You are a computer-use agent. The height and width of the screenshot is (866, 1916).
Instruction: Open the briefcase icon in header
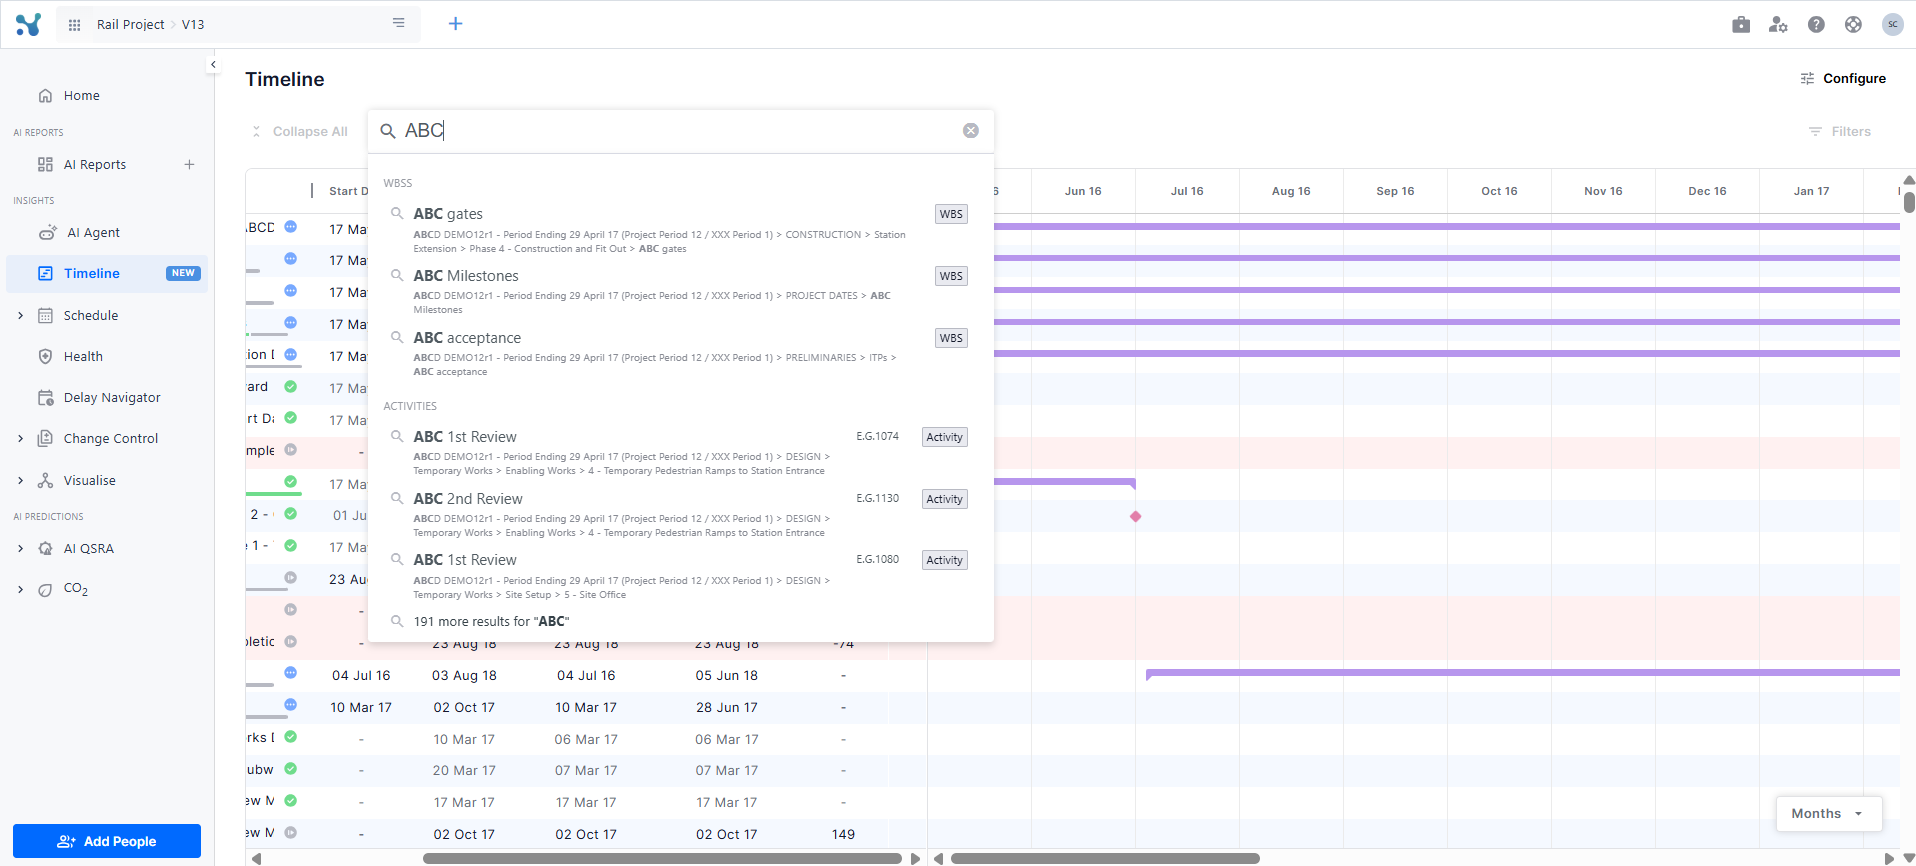(1741, 24)
